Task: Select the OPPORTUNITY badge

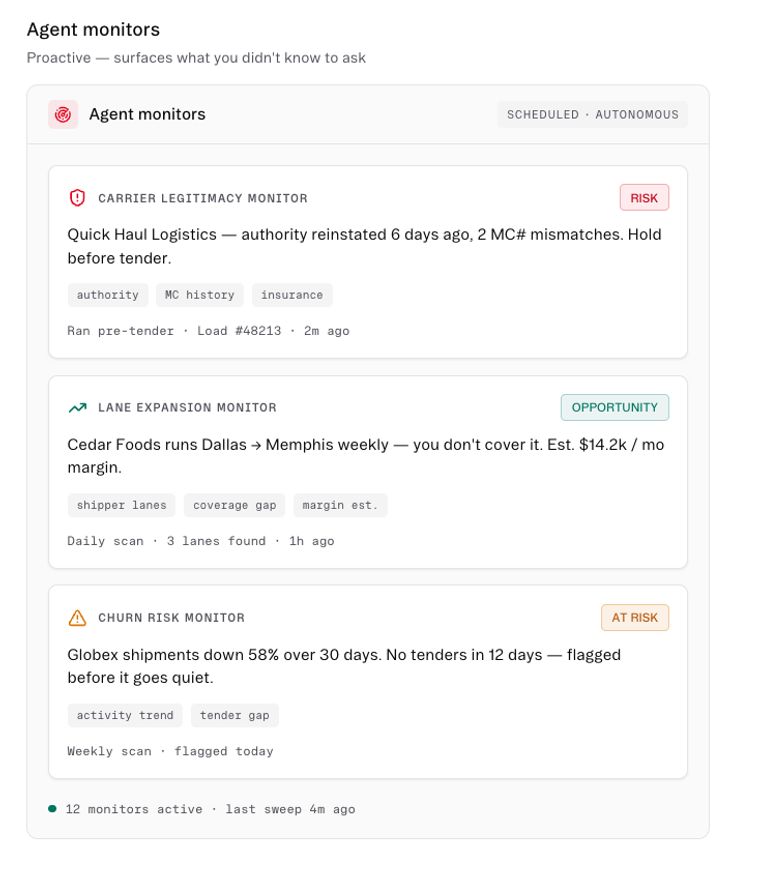Action: coord(615,408)
